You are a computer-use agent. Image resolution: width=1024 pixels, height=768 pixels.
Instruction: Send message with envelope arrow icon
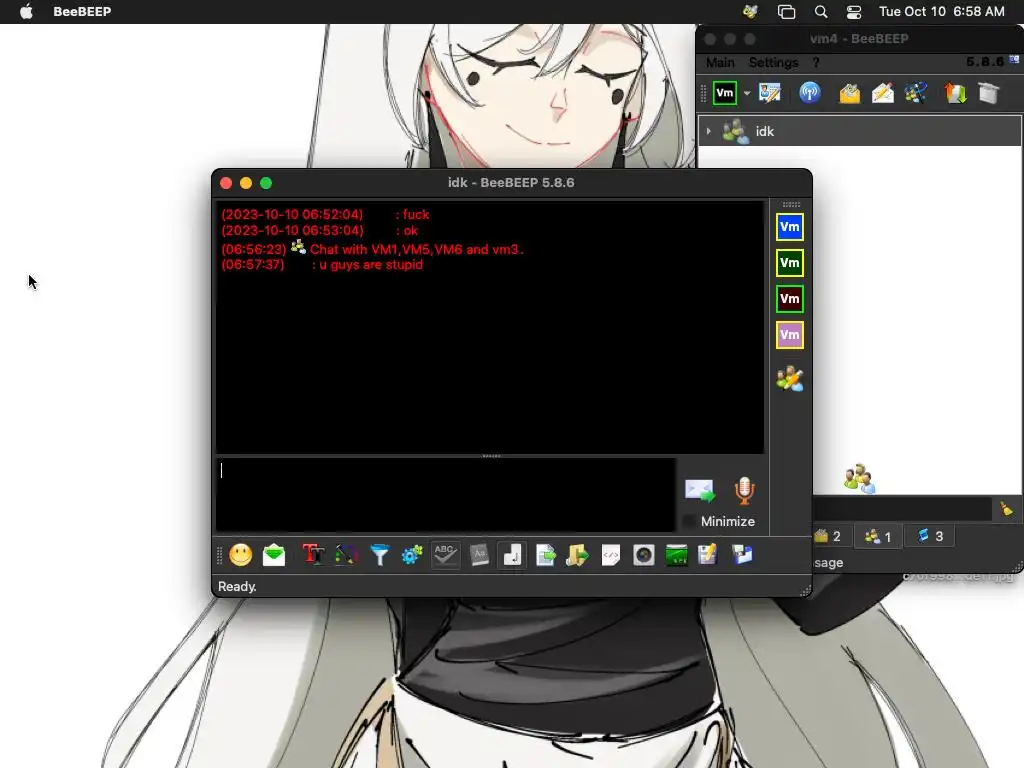pos(699,490)
